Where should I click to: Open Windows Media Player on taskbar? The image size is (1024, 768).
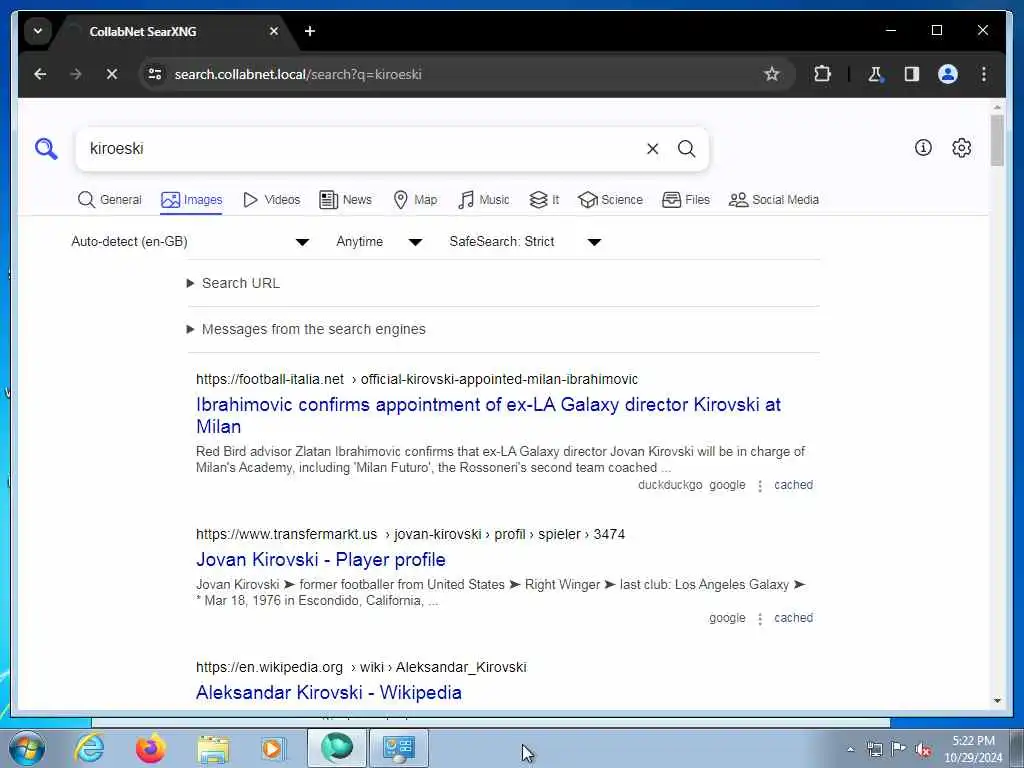(273, 748)
